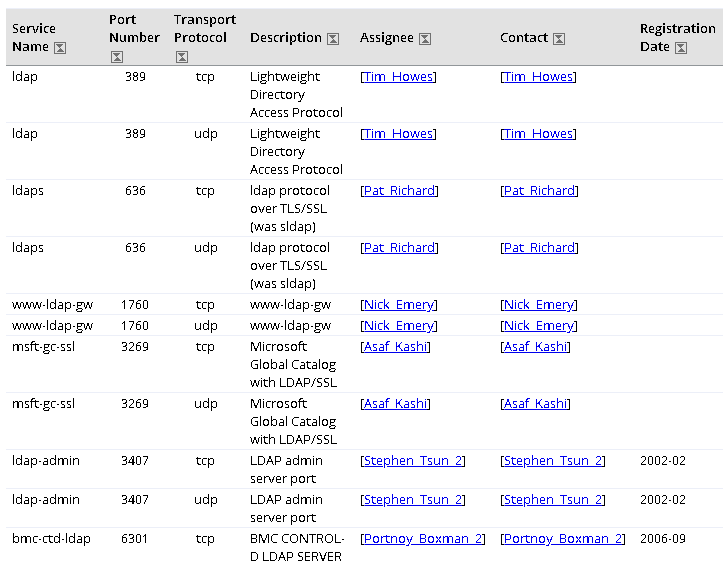Follow Pat Richard assignee link for ldaps tcp
Screen dimensions: 723x563
[x=399, y=190]
